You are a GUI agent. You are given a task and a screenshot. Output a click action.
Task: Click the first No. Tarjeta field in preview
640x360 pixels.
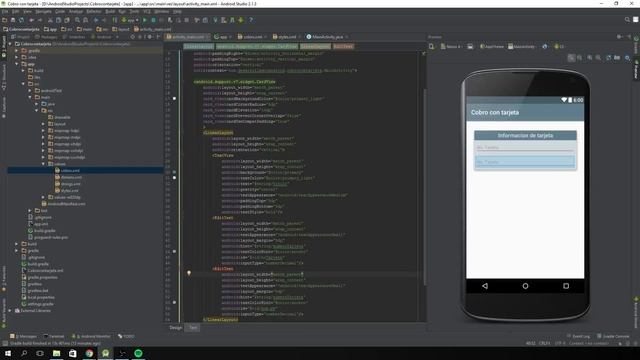click(x=525, y=147)
